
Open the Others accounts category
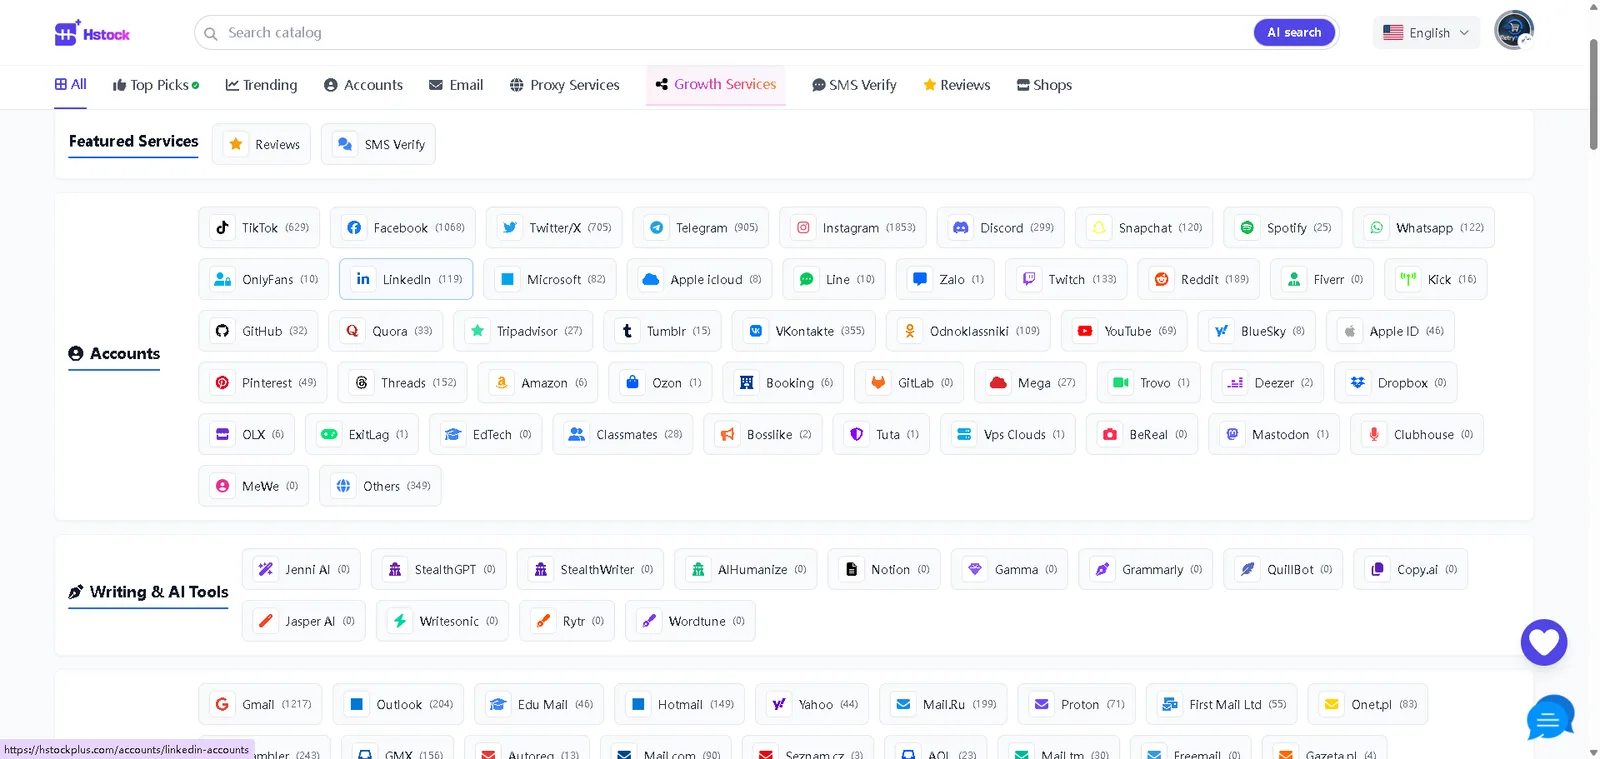click(x=380, y=486)
